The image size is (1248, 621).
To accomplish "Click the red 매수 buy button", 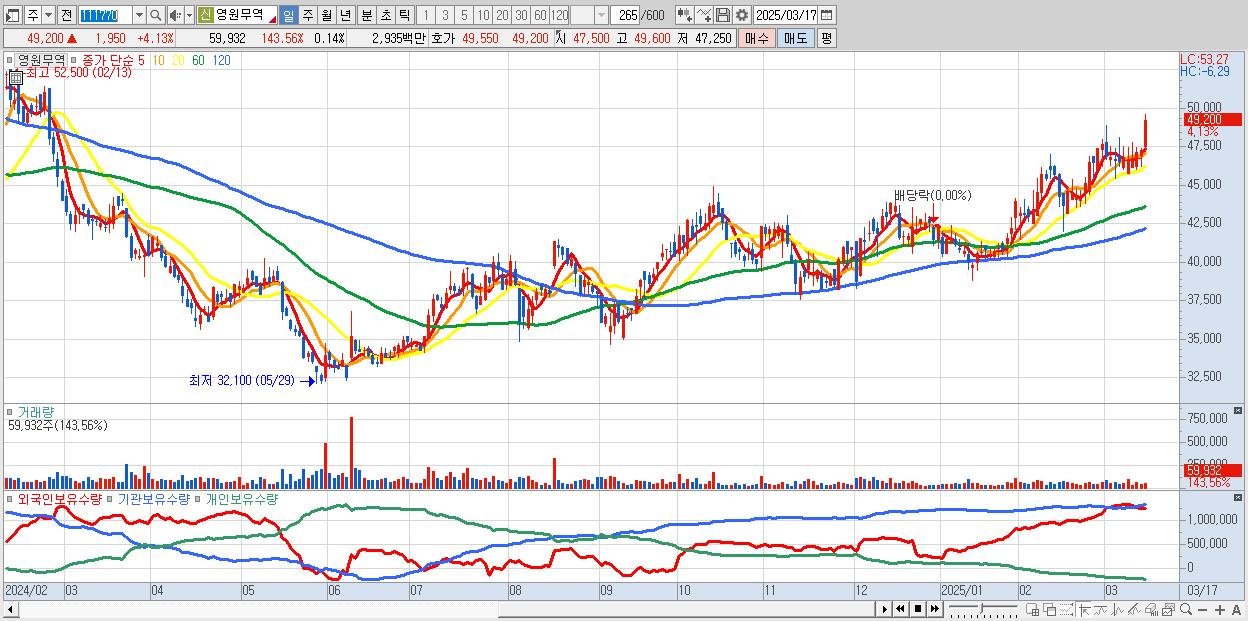I will 756,38.
